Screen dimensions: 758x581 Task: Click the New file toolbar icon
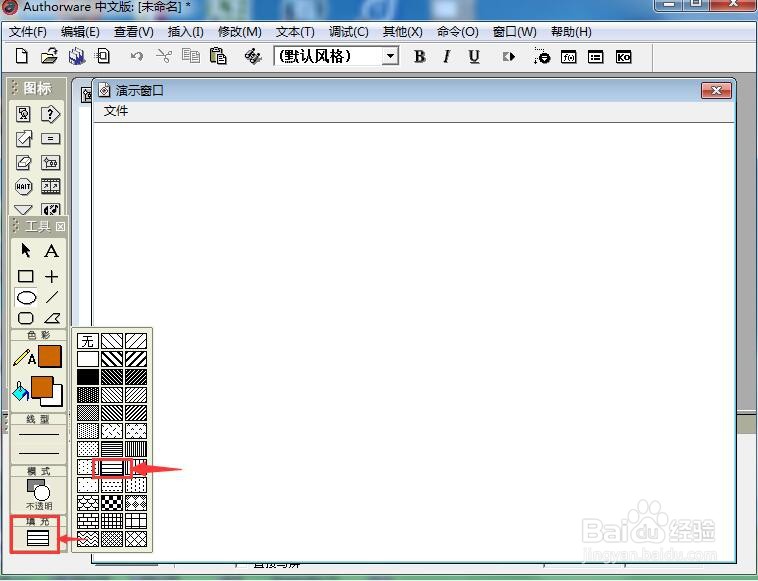(21, 57)
